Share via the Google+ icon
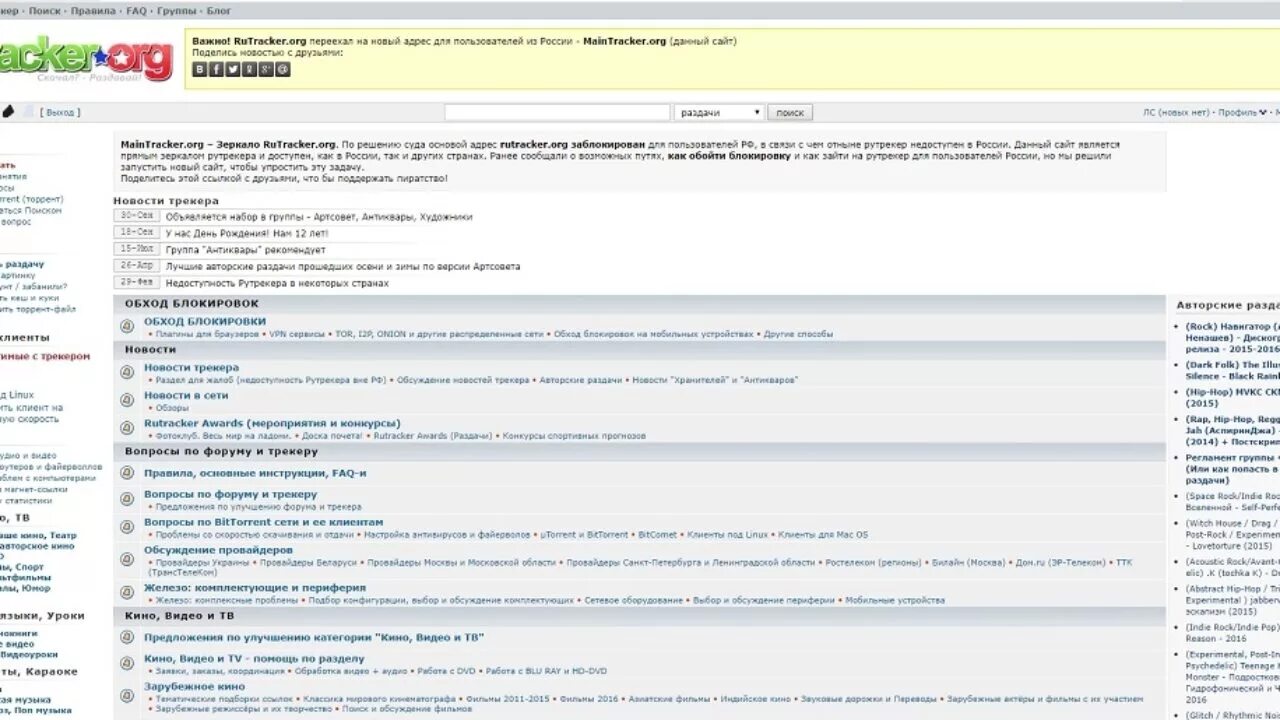 point(266,69)
